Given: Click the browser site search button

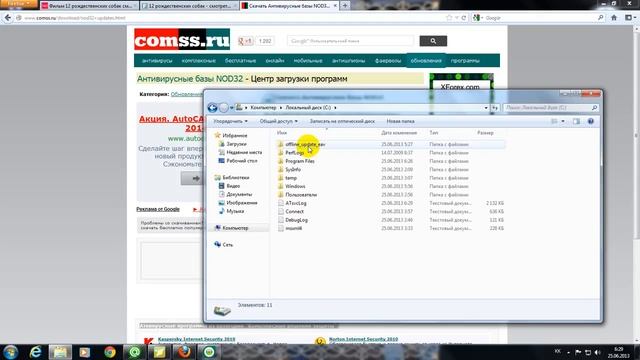Looking at the screenshot, I should [x=433, y=41].
